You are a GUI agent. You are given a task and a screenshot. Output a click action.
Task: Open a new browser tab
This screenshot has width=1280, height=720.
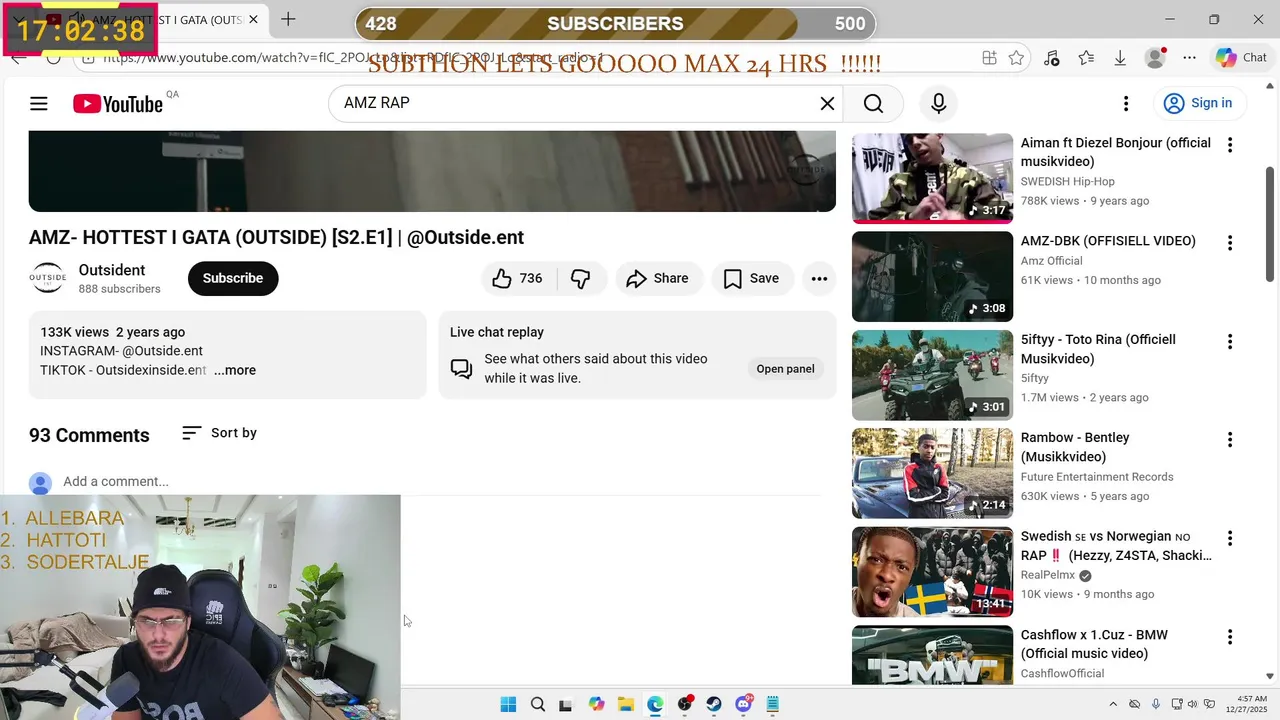(x=288, y=19)
